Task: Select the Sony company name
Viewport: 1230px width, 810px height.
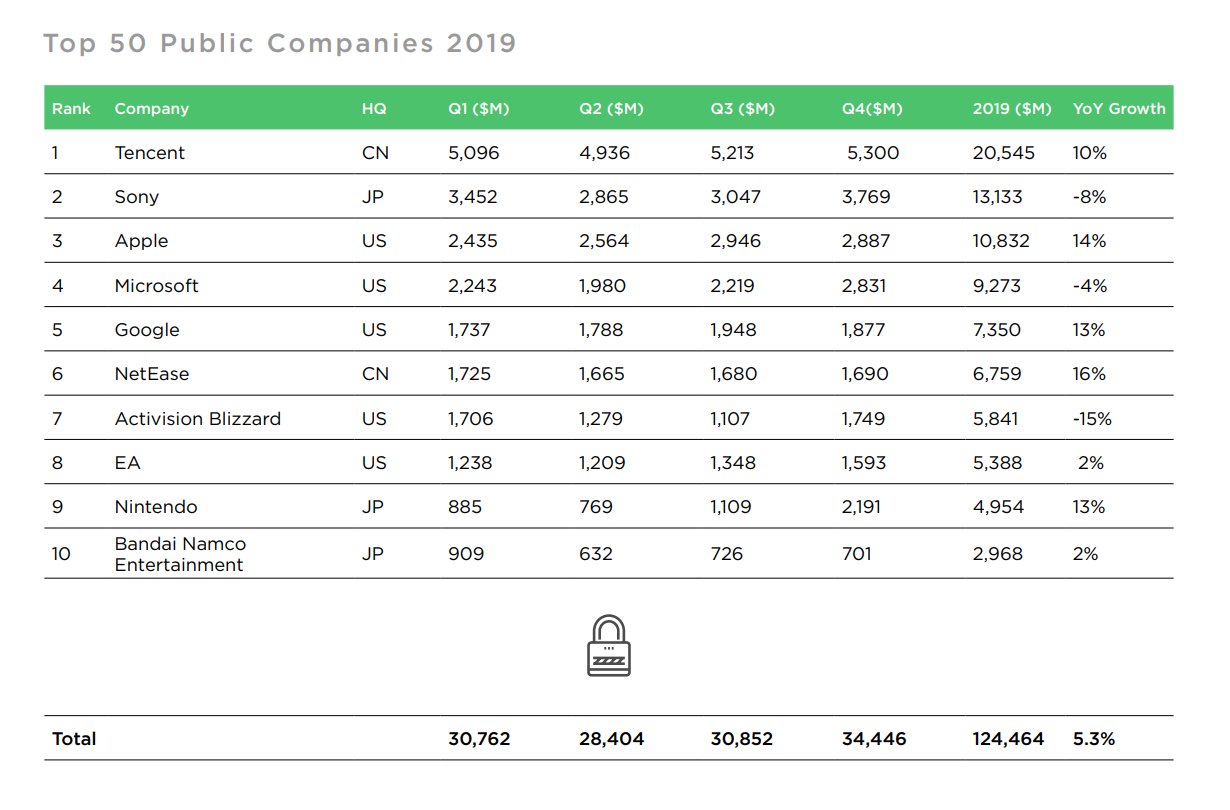Action: tap(137, 197)
